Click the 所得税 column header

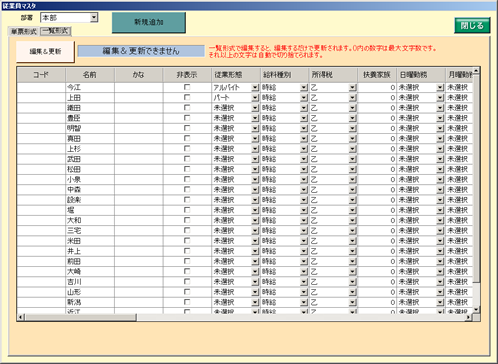pos(333,75)
